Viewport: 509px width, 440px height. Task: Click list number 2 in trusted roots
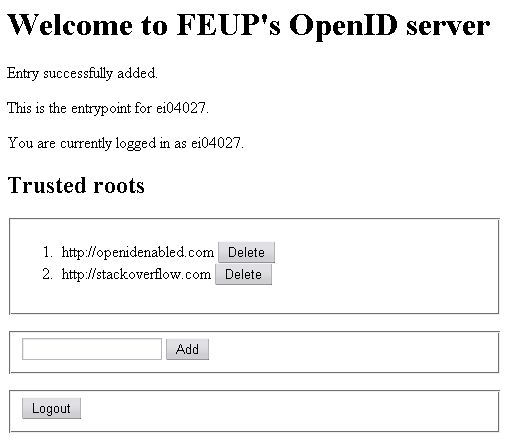click(47, 274)
